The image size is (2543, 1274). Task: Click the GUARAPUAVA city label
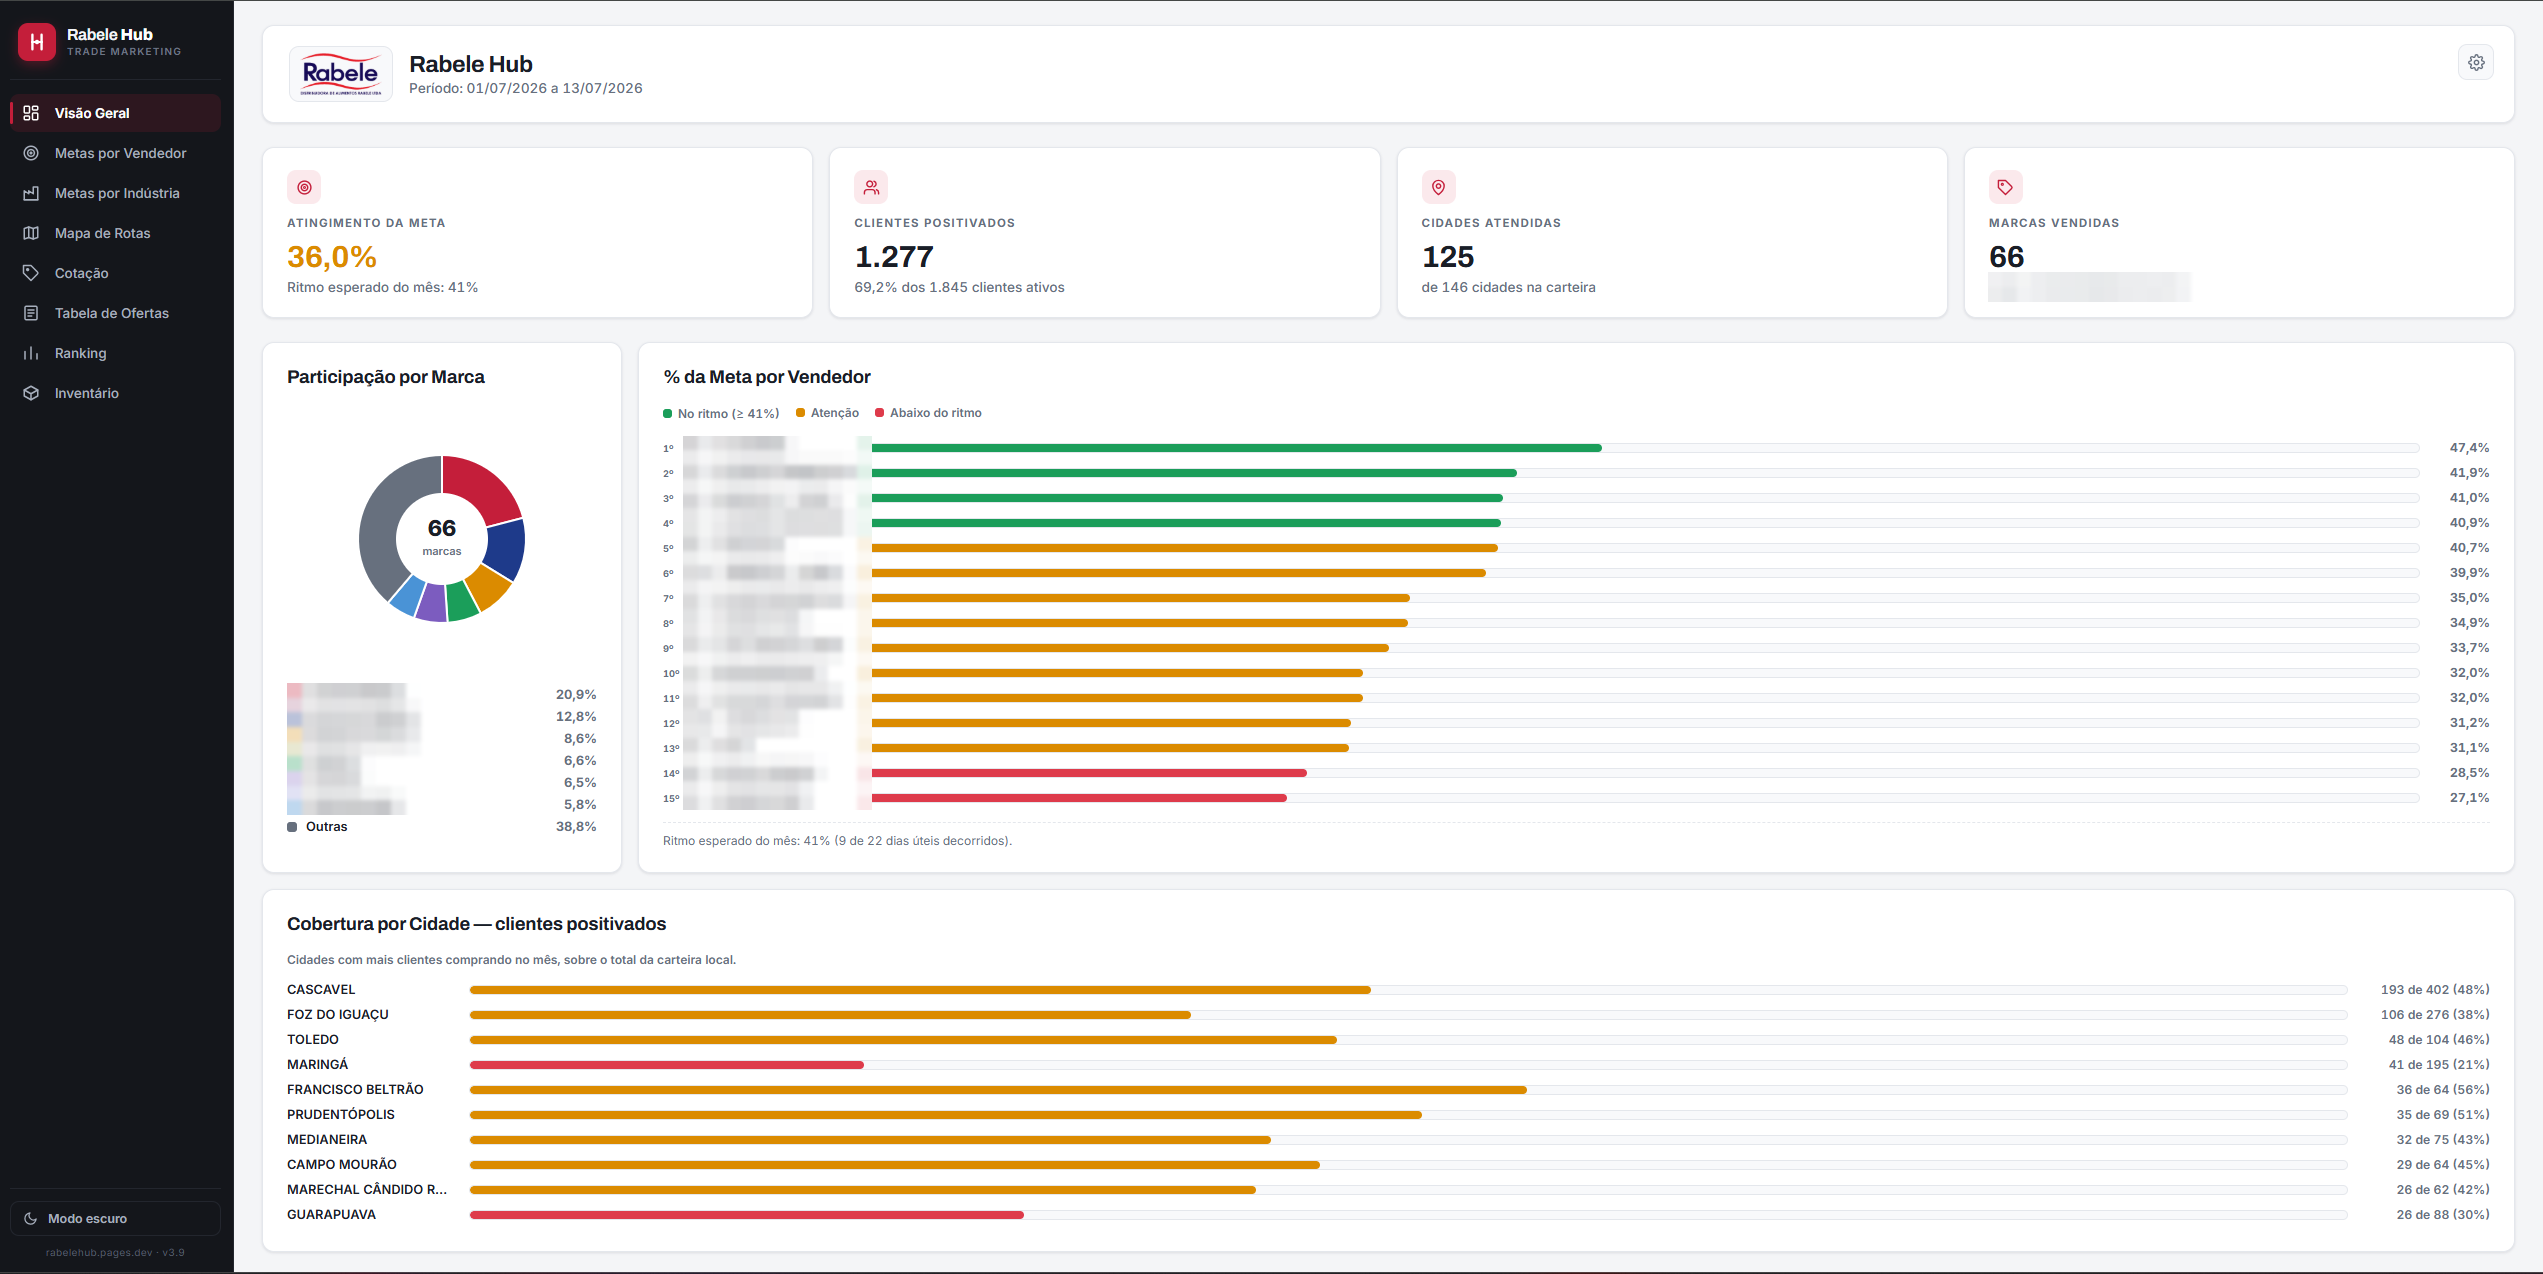pyautogui.click(x=331, y=1215)
